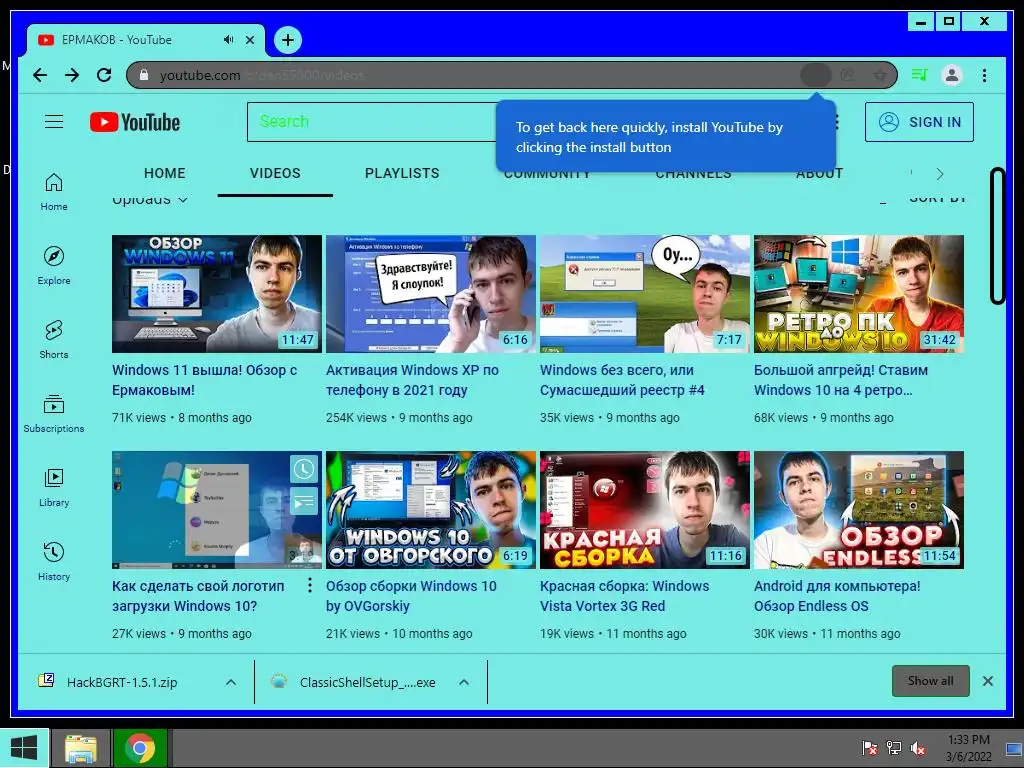Image resolution: width=1024 pixels, height=768 pixels.
Task: Open Chrome media control button
Action: [920, 75]
